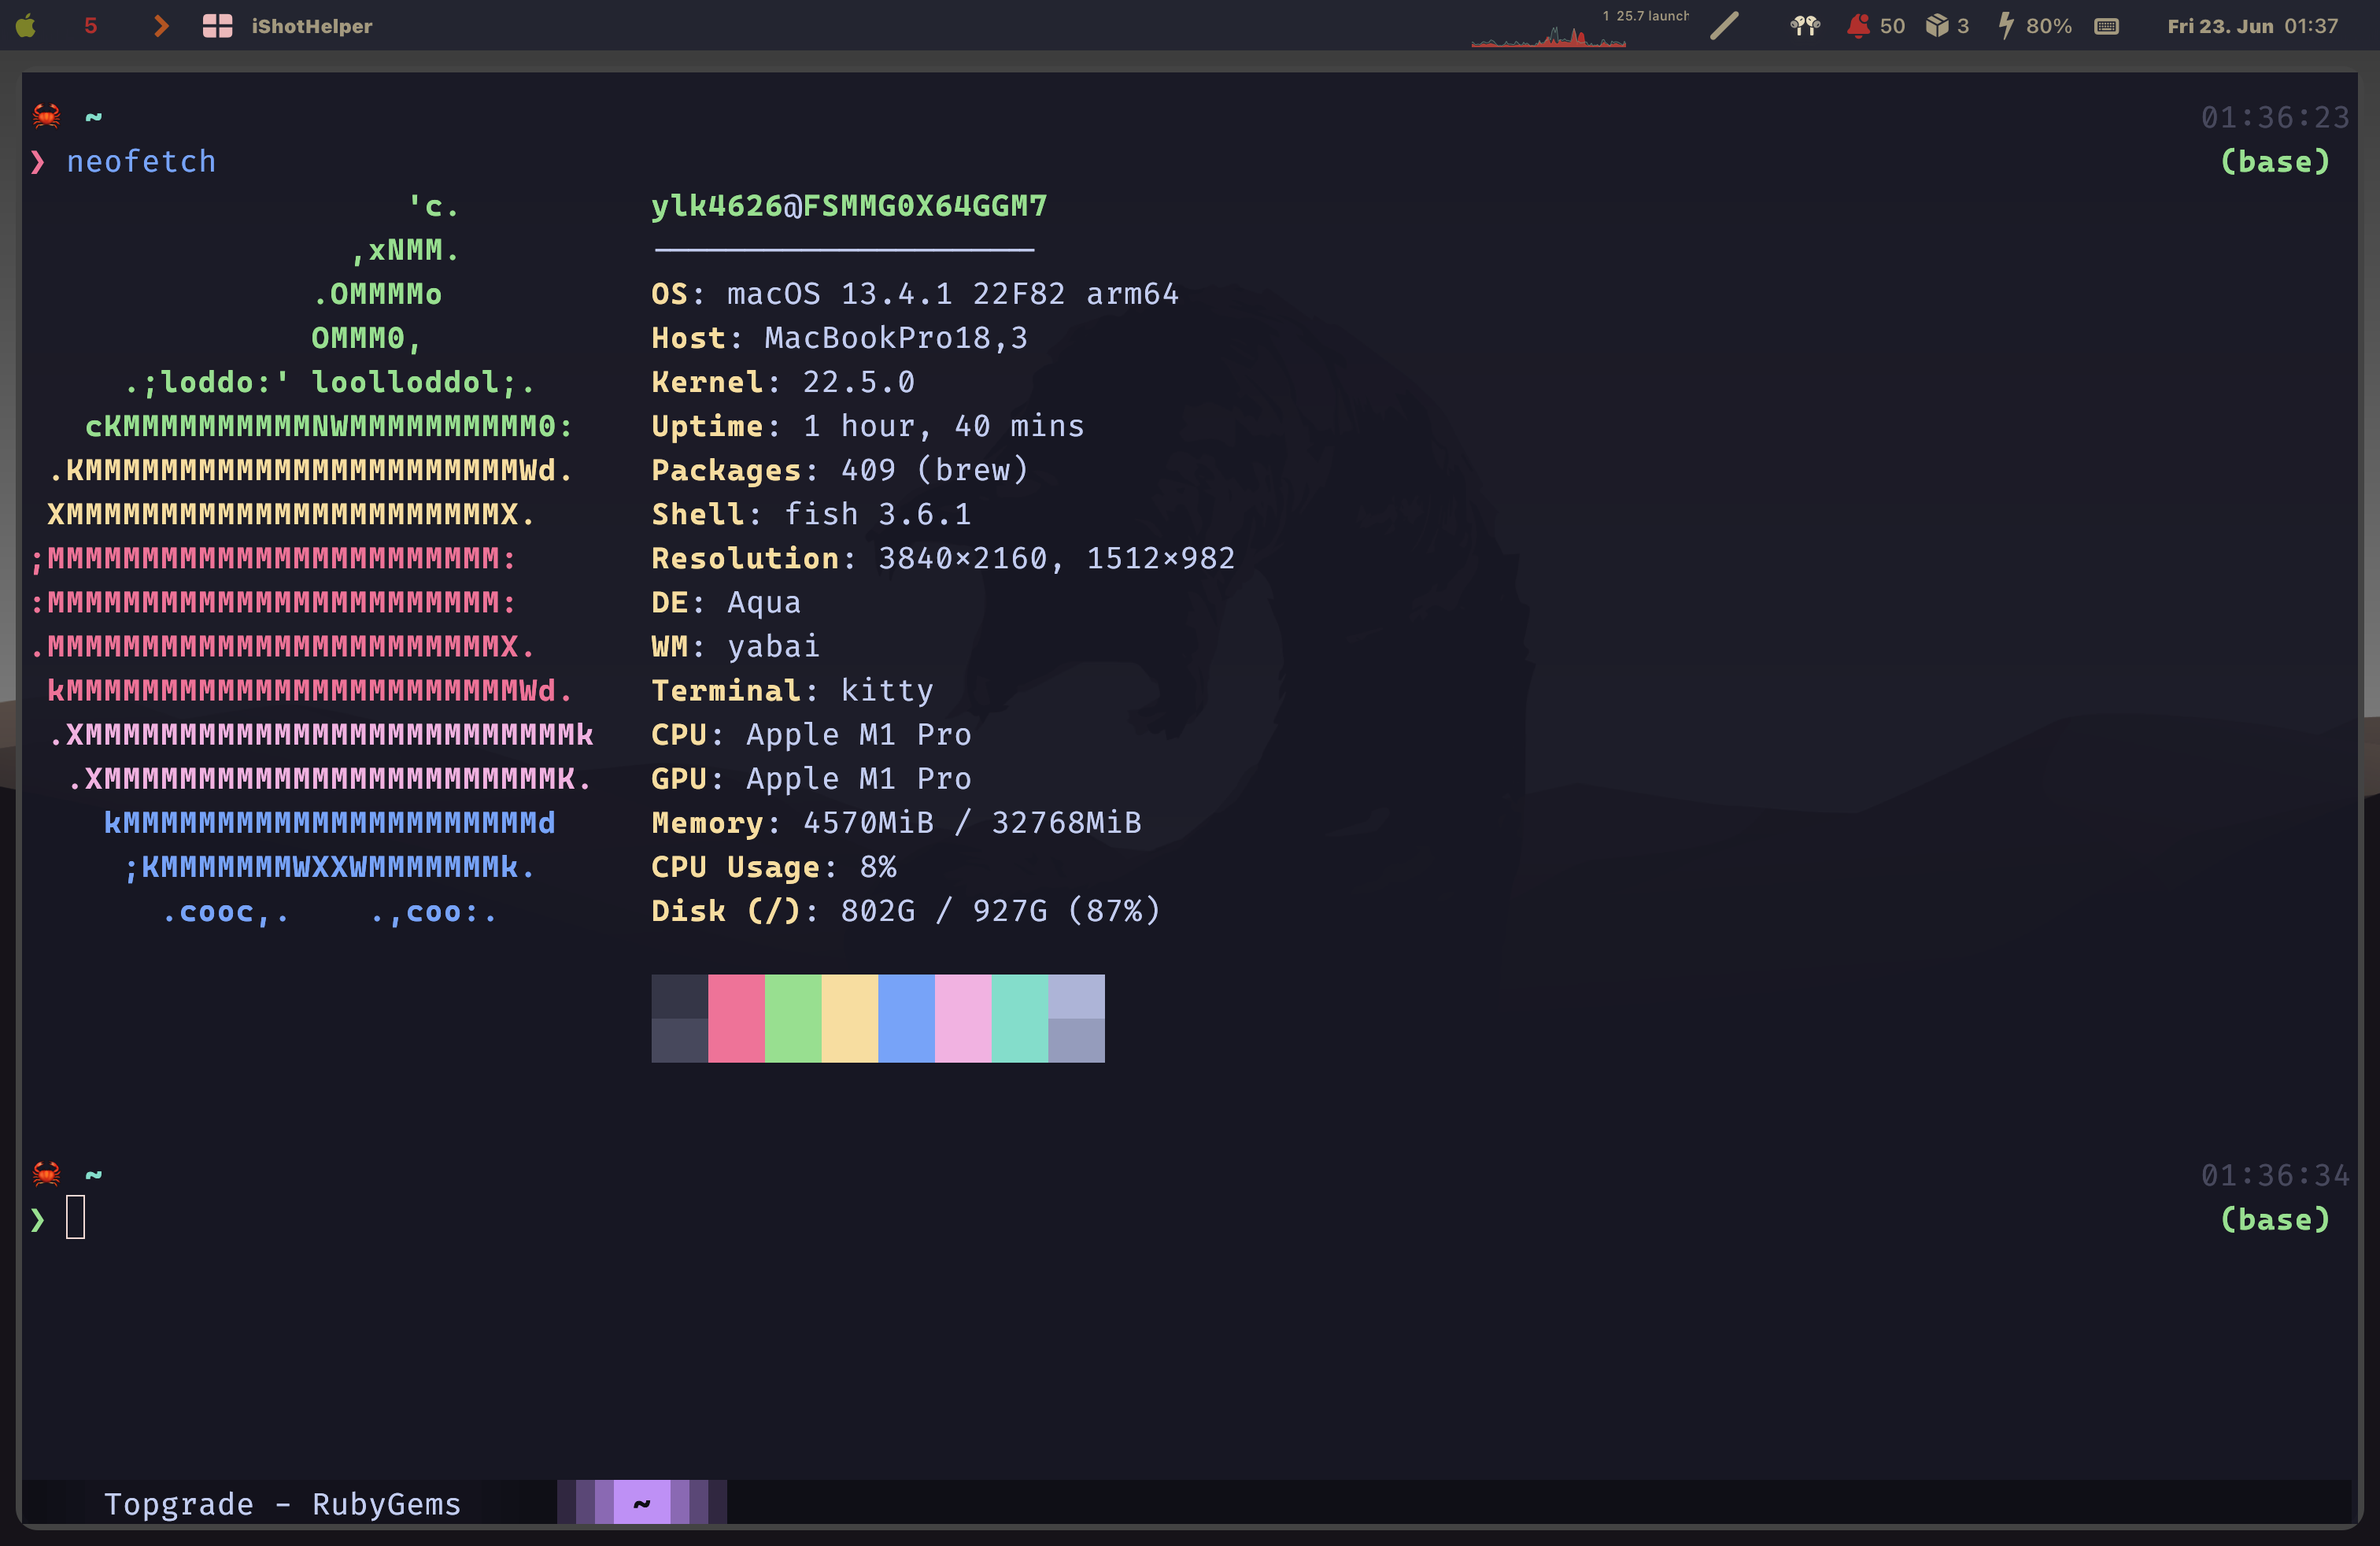
Task: Click the Host: MacBookPro18,3 line
Action: pyautogui.click(x=839, y=338)
